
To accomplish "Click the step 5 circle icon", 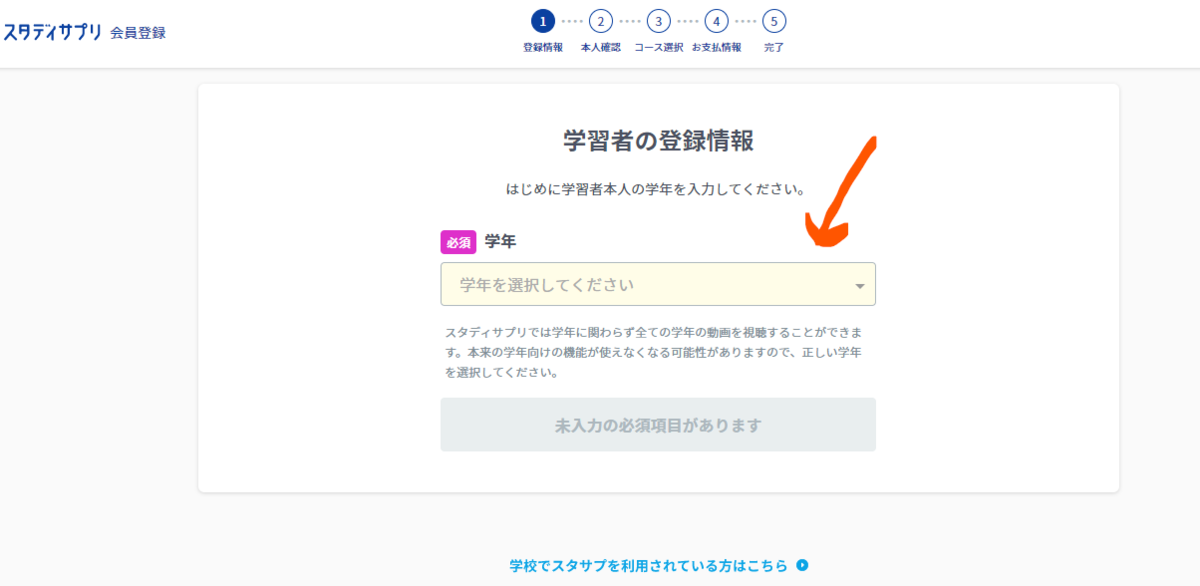I will click(773, 20).
